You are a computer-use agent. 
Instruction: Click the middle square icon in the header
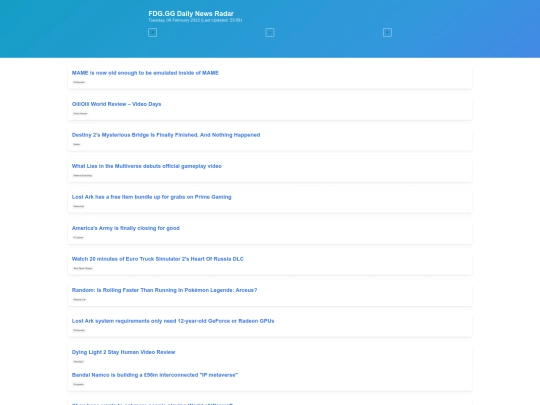[x=270, y=32]
